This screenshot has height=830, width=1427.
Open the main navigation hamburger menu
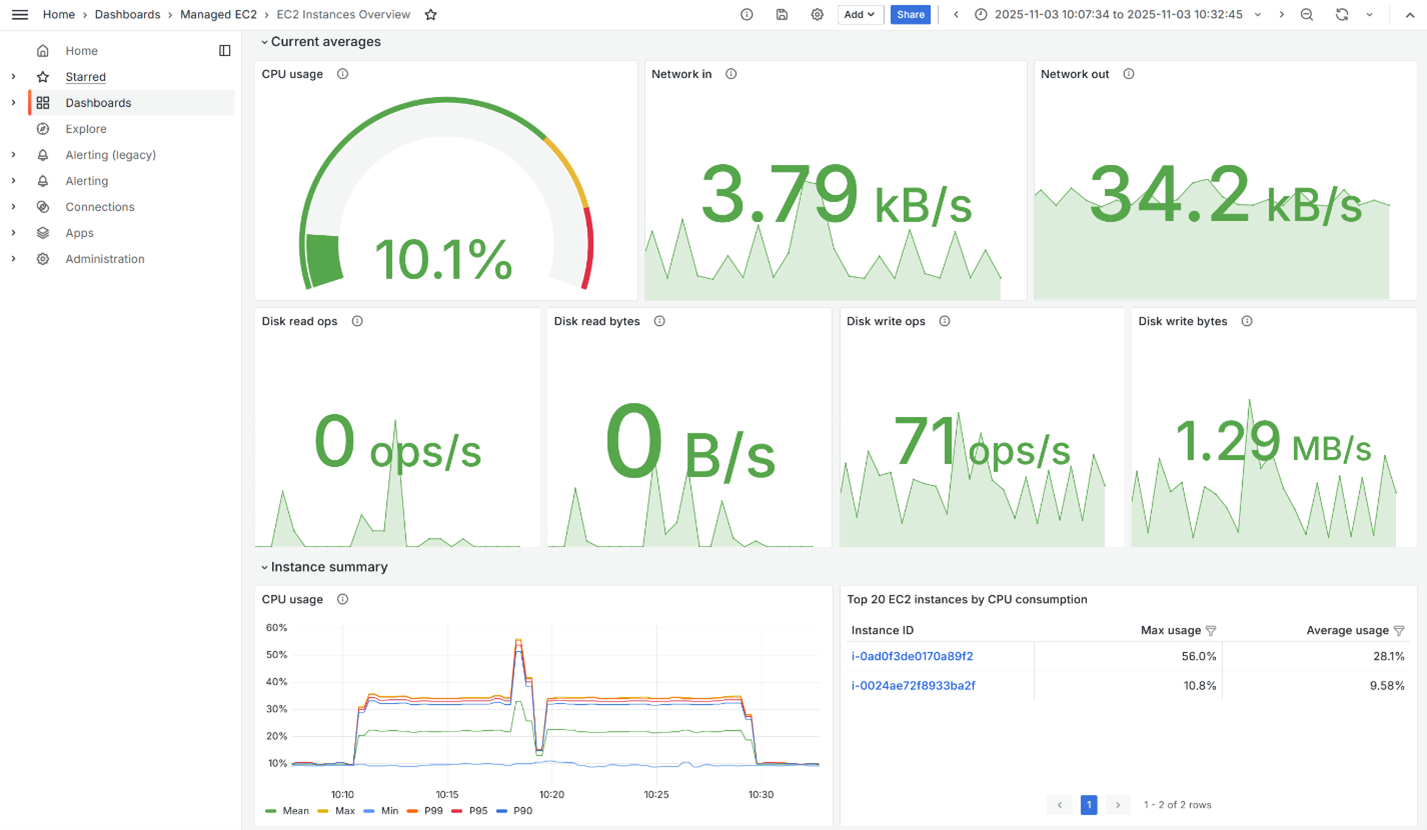click(19, 14)
